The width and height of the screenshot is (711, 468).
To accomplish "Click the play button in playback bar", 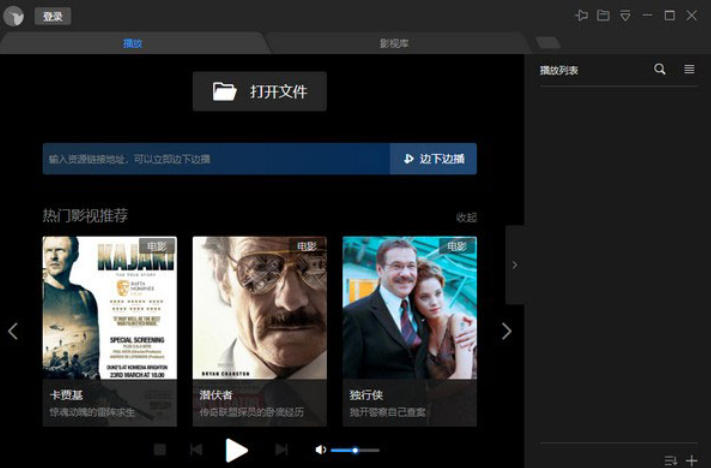I will click(x=236, y=450).
